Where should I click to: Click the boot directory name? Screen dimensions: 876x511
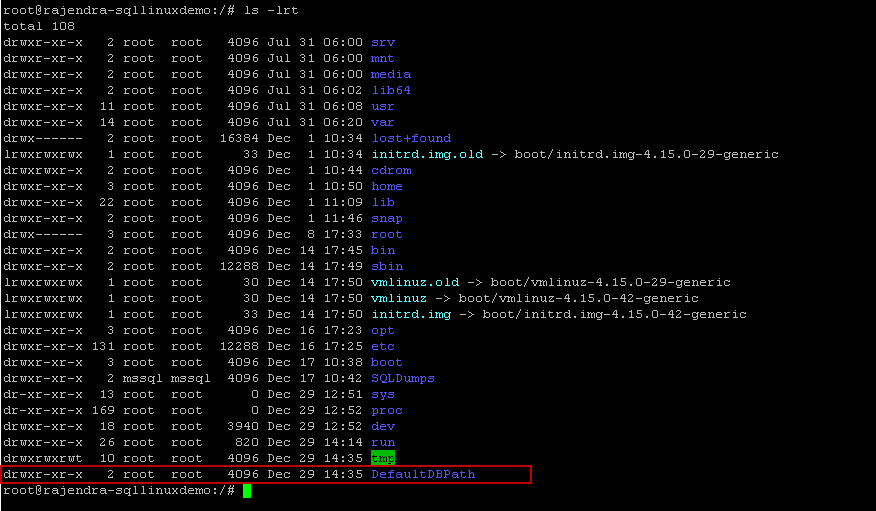tap(387, 362)
